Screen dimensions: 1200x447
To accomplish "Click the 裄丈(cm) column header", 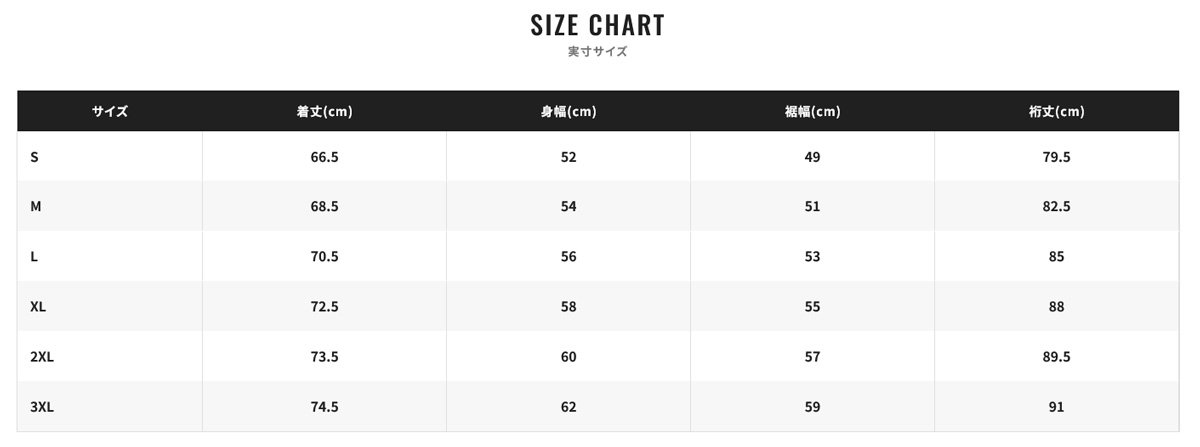I will [1057, 111].
